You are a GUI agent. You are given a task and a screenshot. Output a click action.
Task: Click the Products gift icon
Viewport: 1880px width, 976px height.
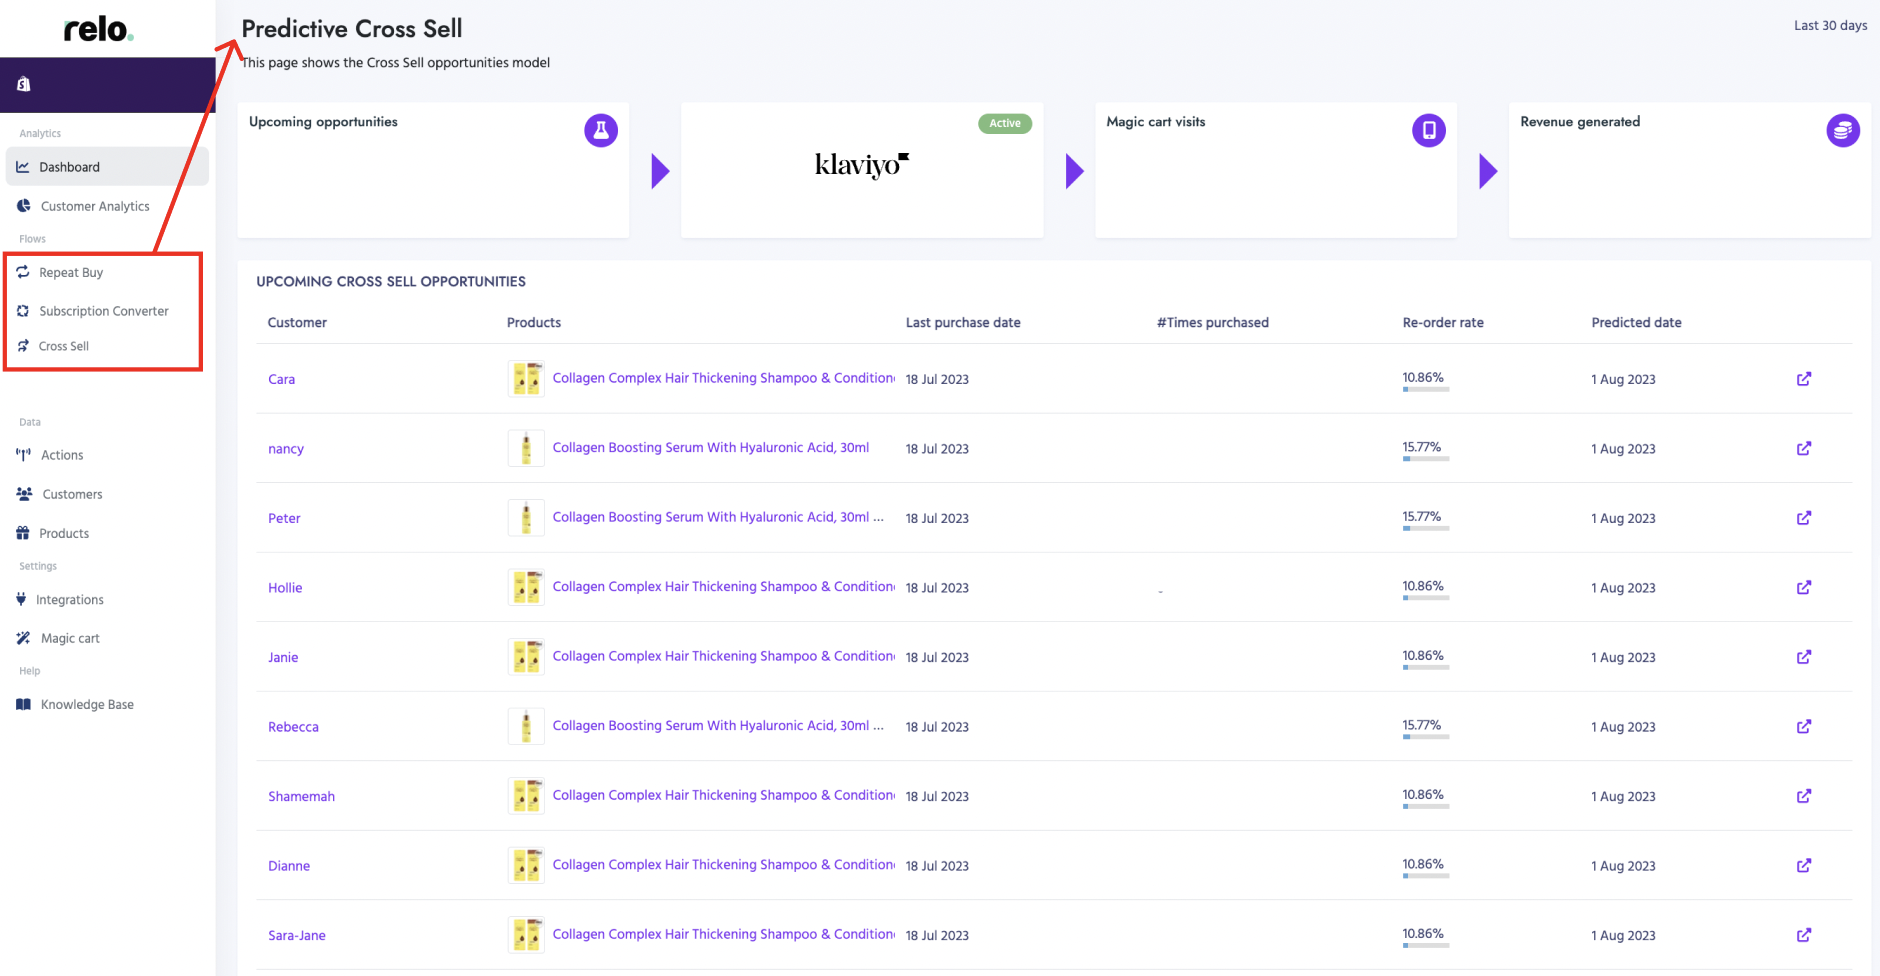tap(22, 533)
